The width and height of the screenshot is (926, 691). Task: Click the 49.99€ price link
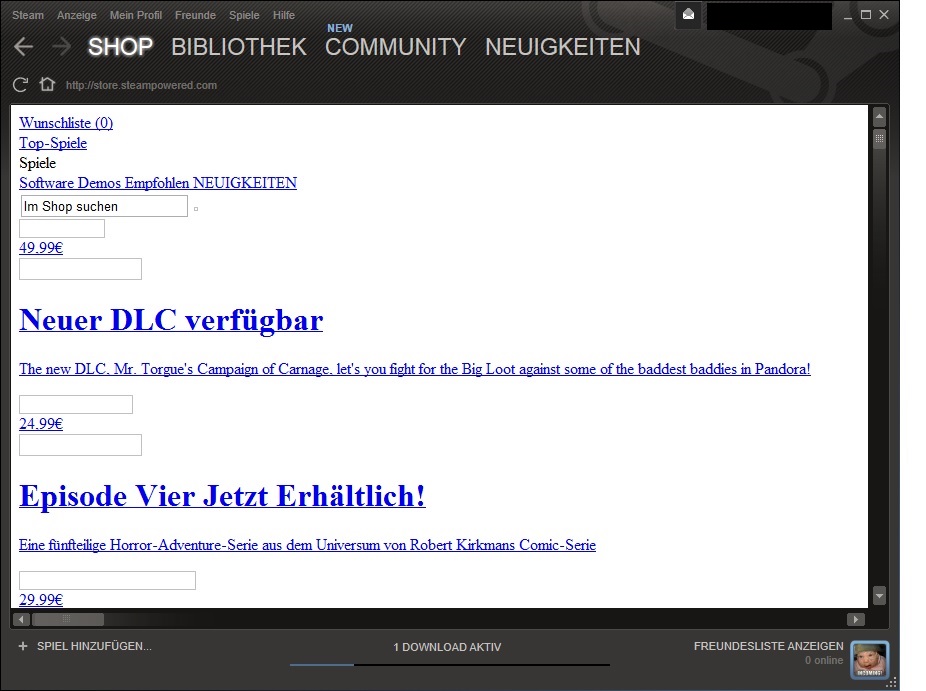[x=41, y=247]
